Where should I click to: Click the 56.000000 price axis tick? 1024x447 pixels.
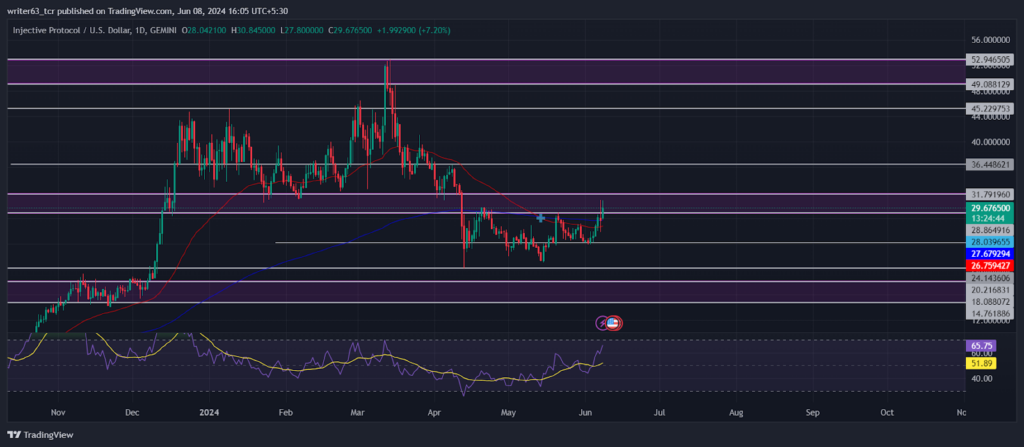click(991, 40)
